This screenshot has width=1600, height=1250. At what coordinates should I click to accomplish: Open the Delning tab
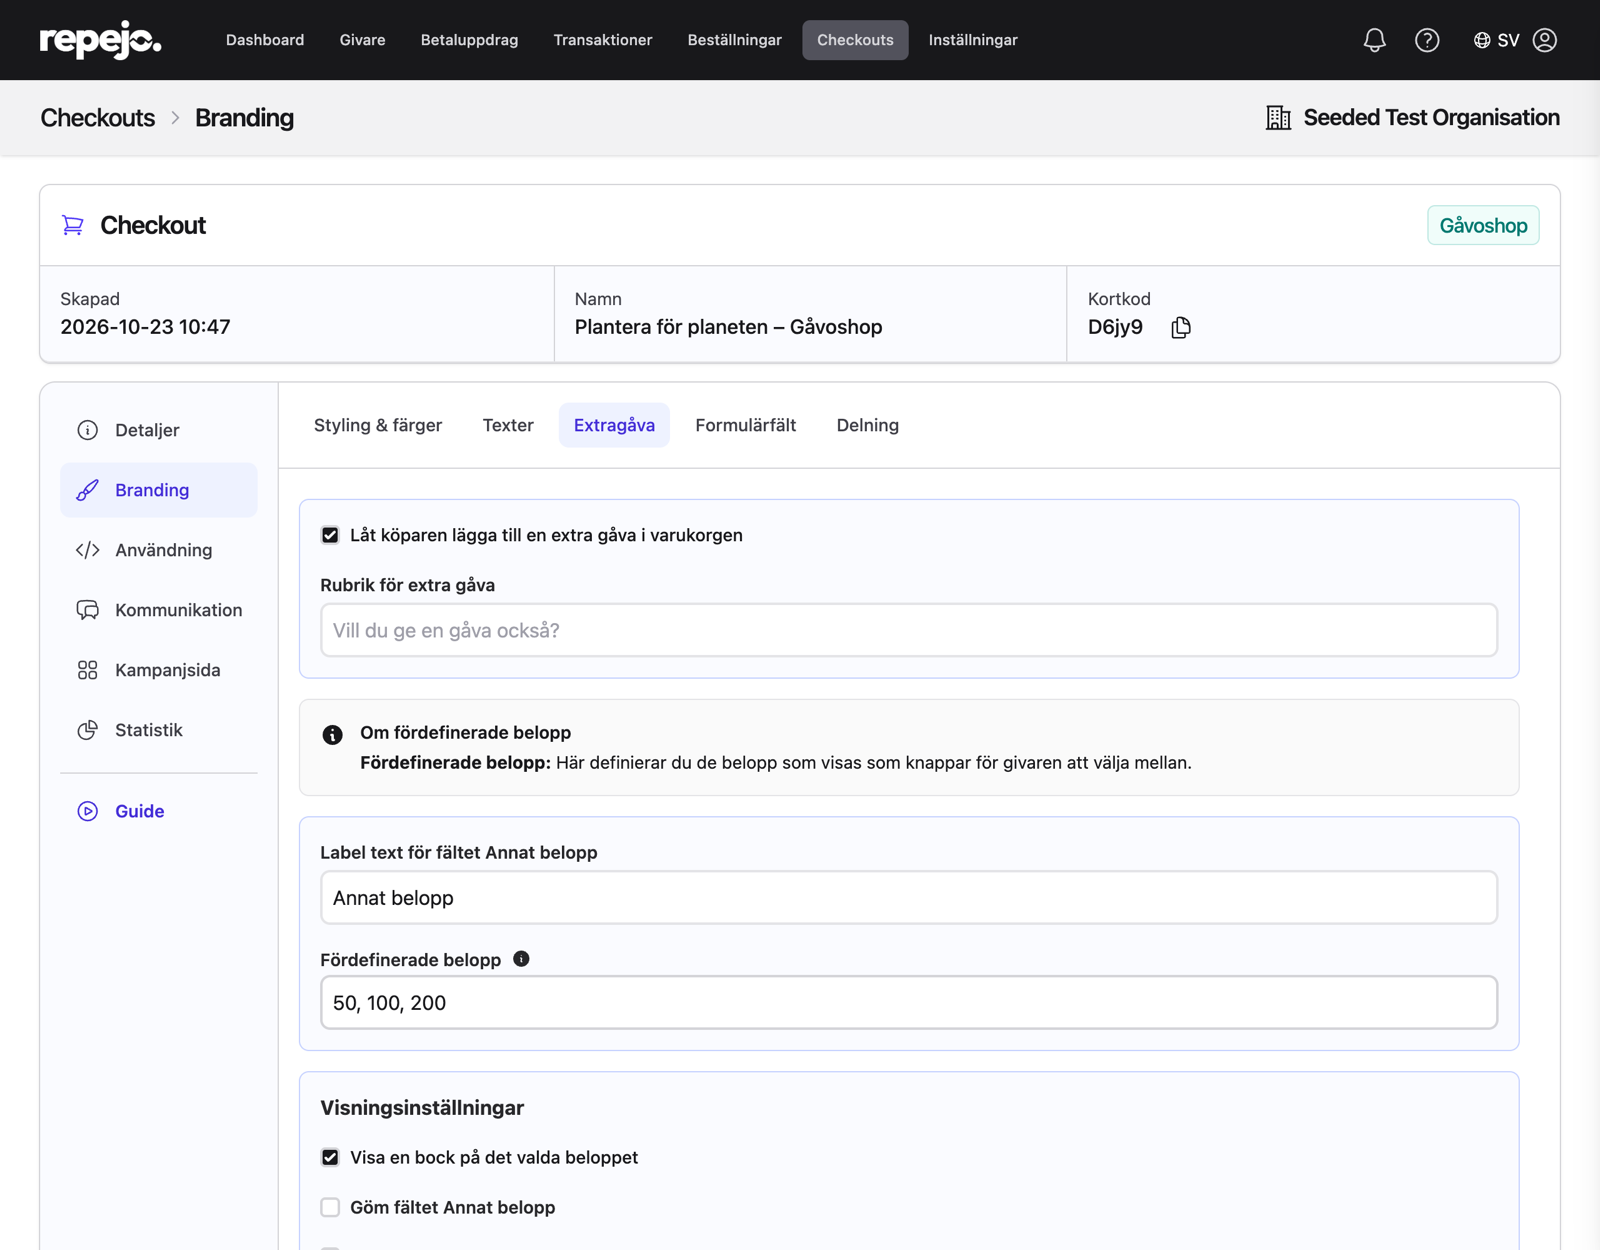(868, 425)
